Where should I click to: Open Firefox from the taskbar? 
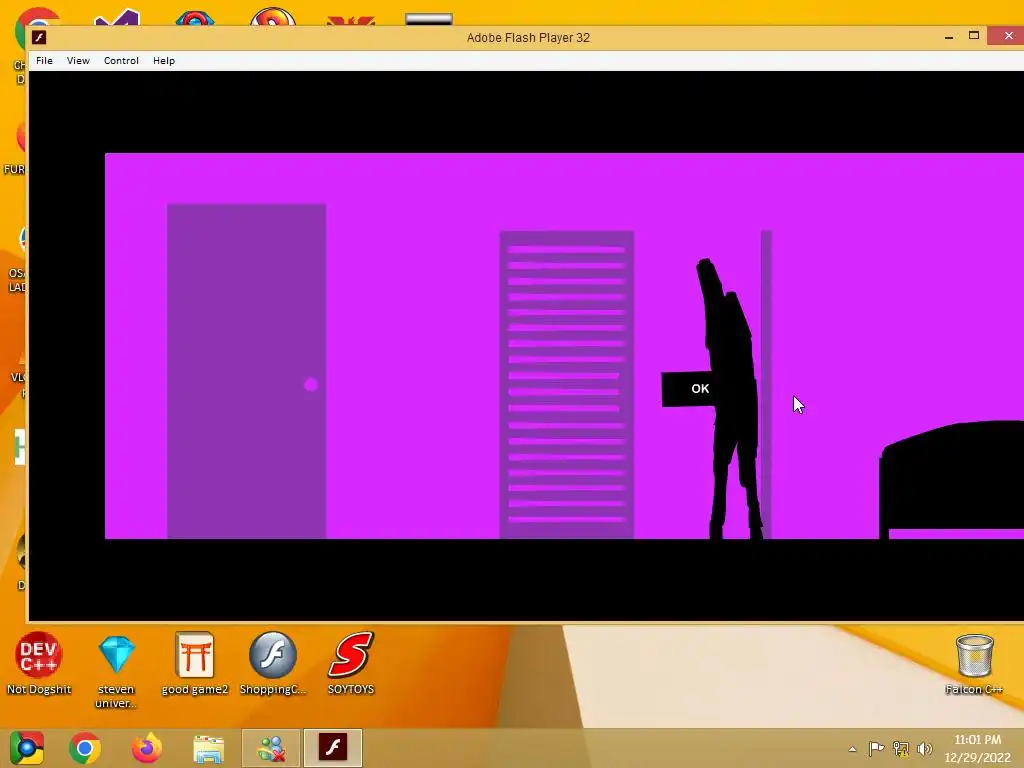pyautogui.click(x=146, y=748)
